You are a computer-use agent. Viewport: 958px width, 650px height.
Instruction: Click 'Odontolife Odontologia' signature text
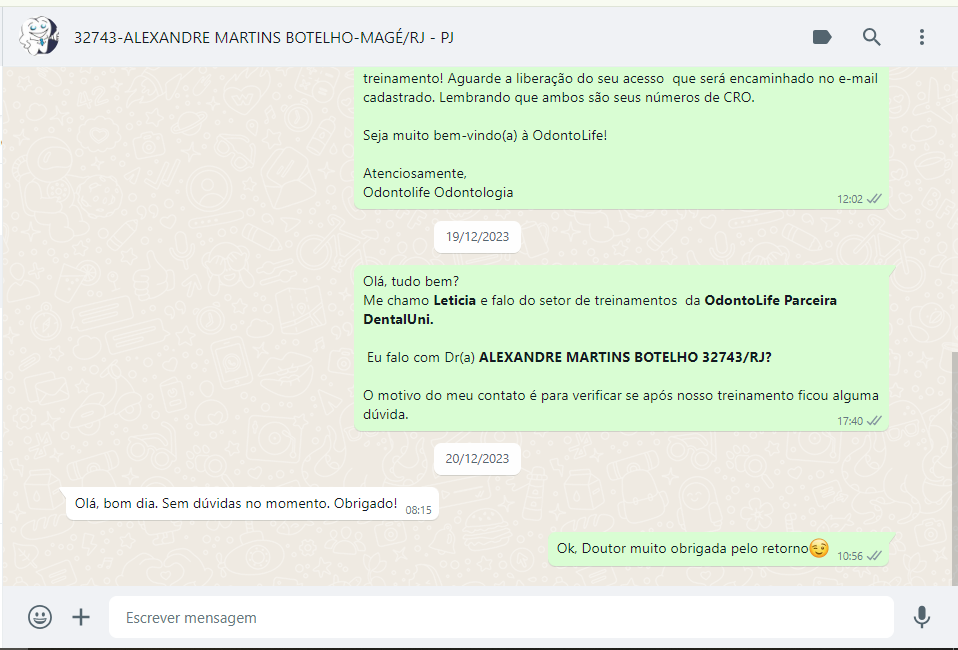[x=438, y=192]
